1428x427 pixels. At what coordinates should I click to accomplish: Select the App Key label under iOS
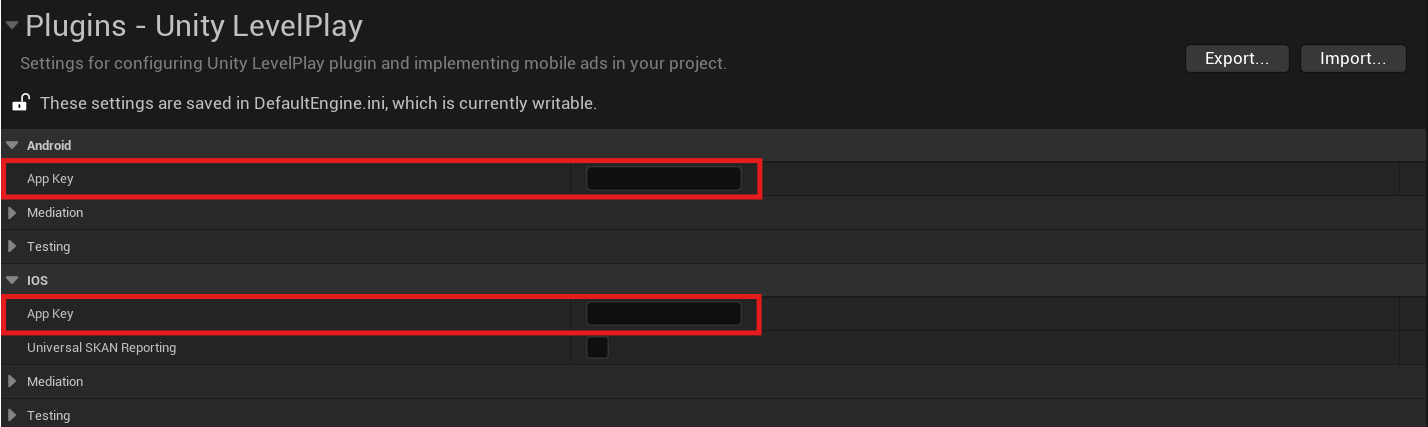(50, 314)
